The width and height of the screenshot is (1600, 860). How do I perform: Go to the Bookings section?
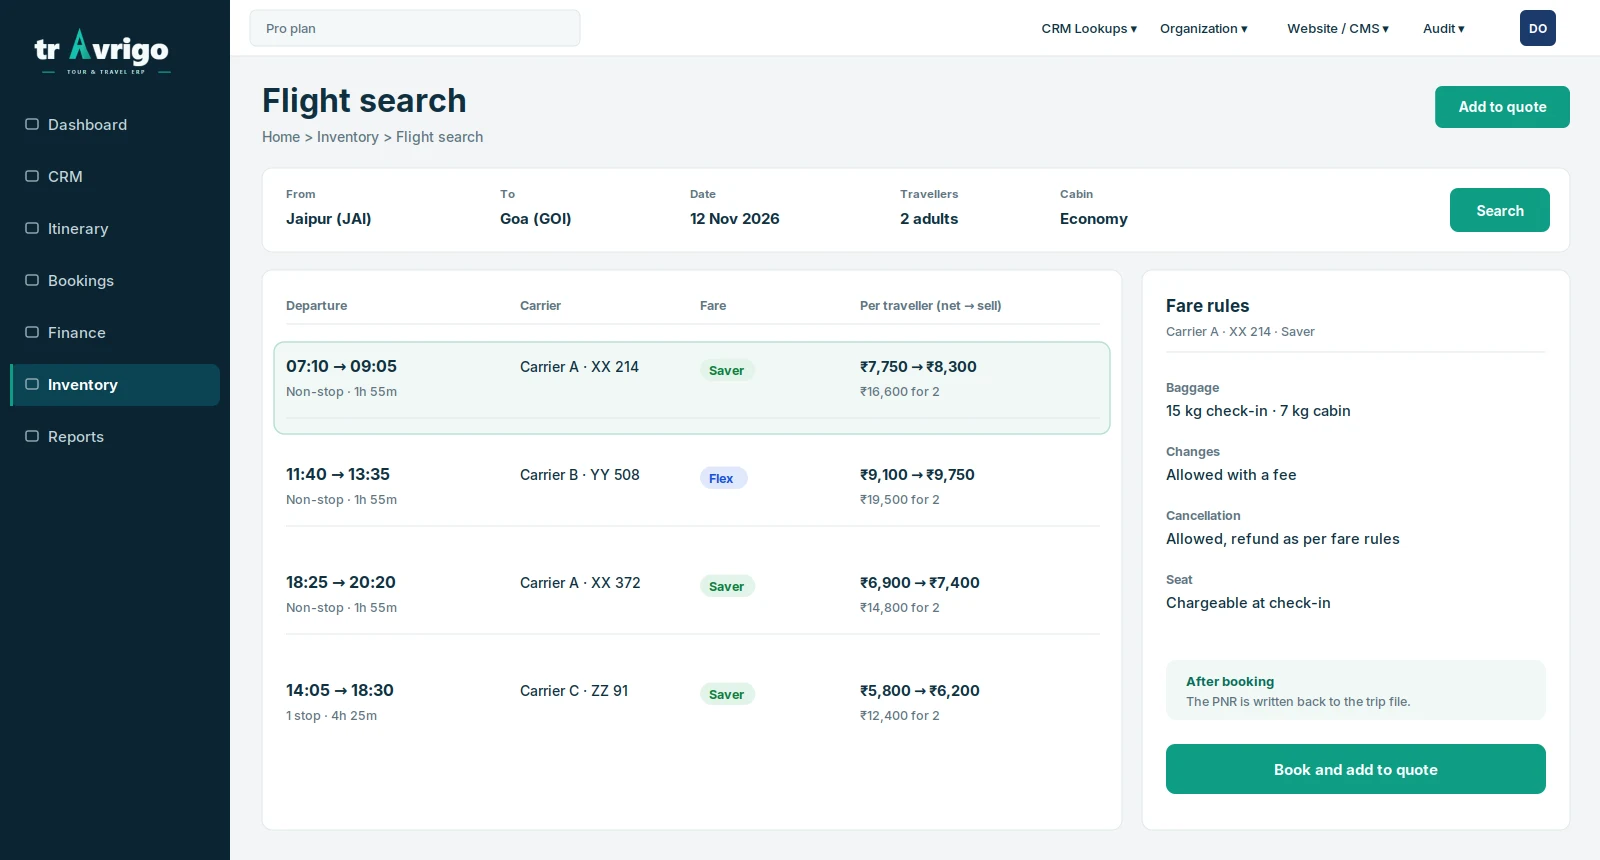[x=115, y=281]
